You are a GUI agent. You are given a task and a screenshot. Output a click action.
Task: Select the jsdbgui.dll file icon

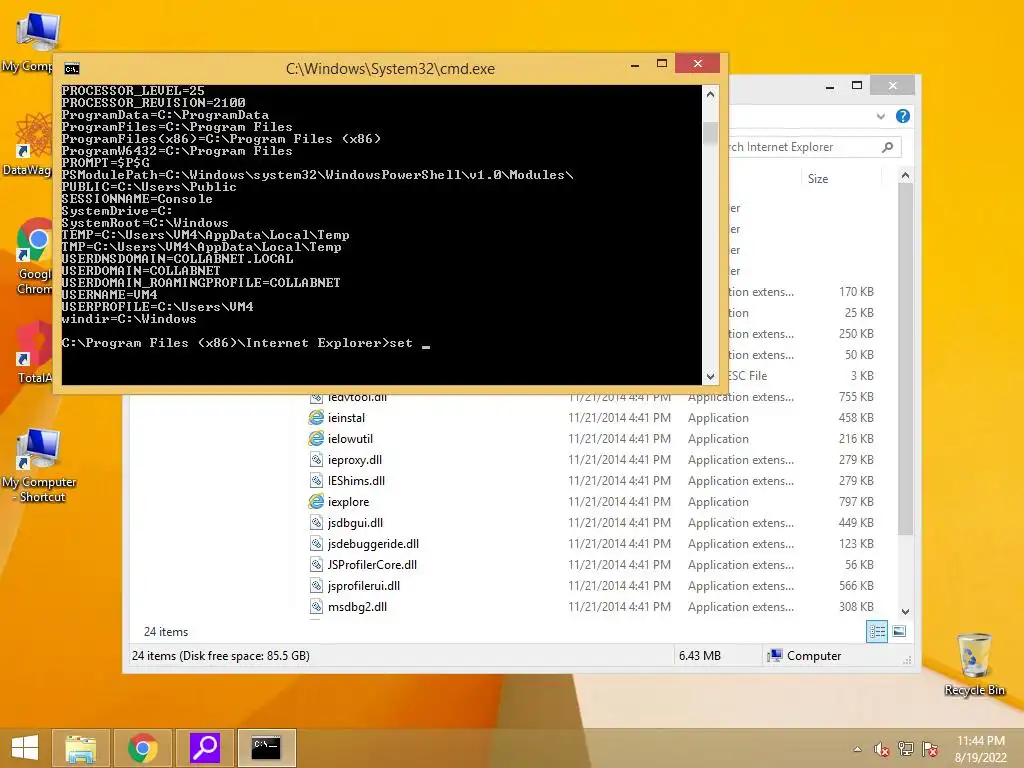(x=316, y=522)
